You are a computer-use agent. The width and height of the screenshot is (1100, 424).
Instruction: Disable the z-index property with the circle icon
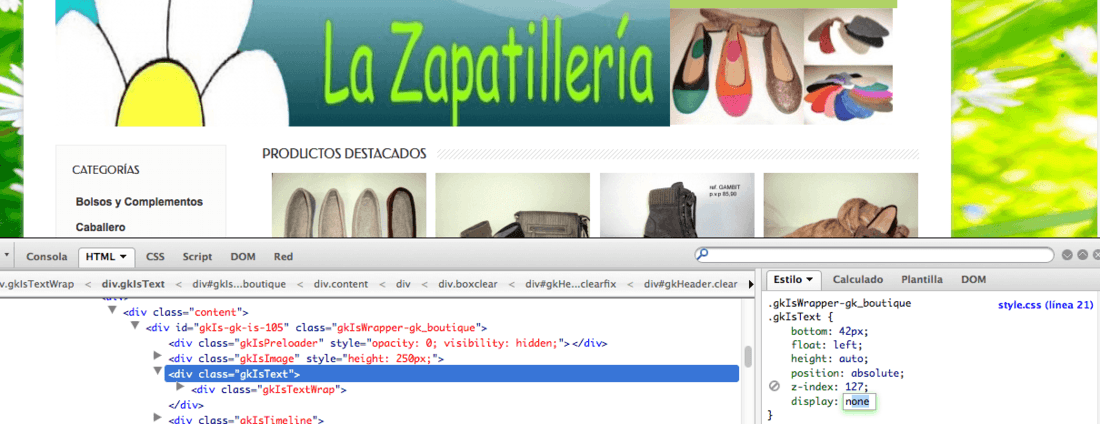[774, 386]
